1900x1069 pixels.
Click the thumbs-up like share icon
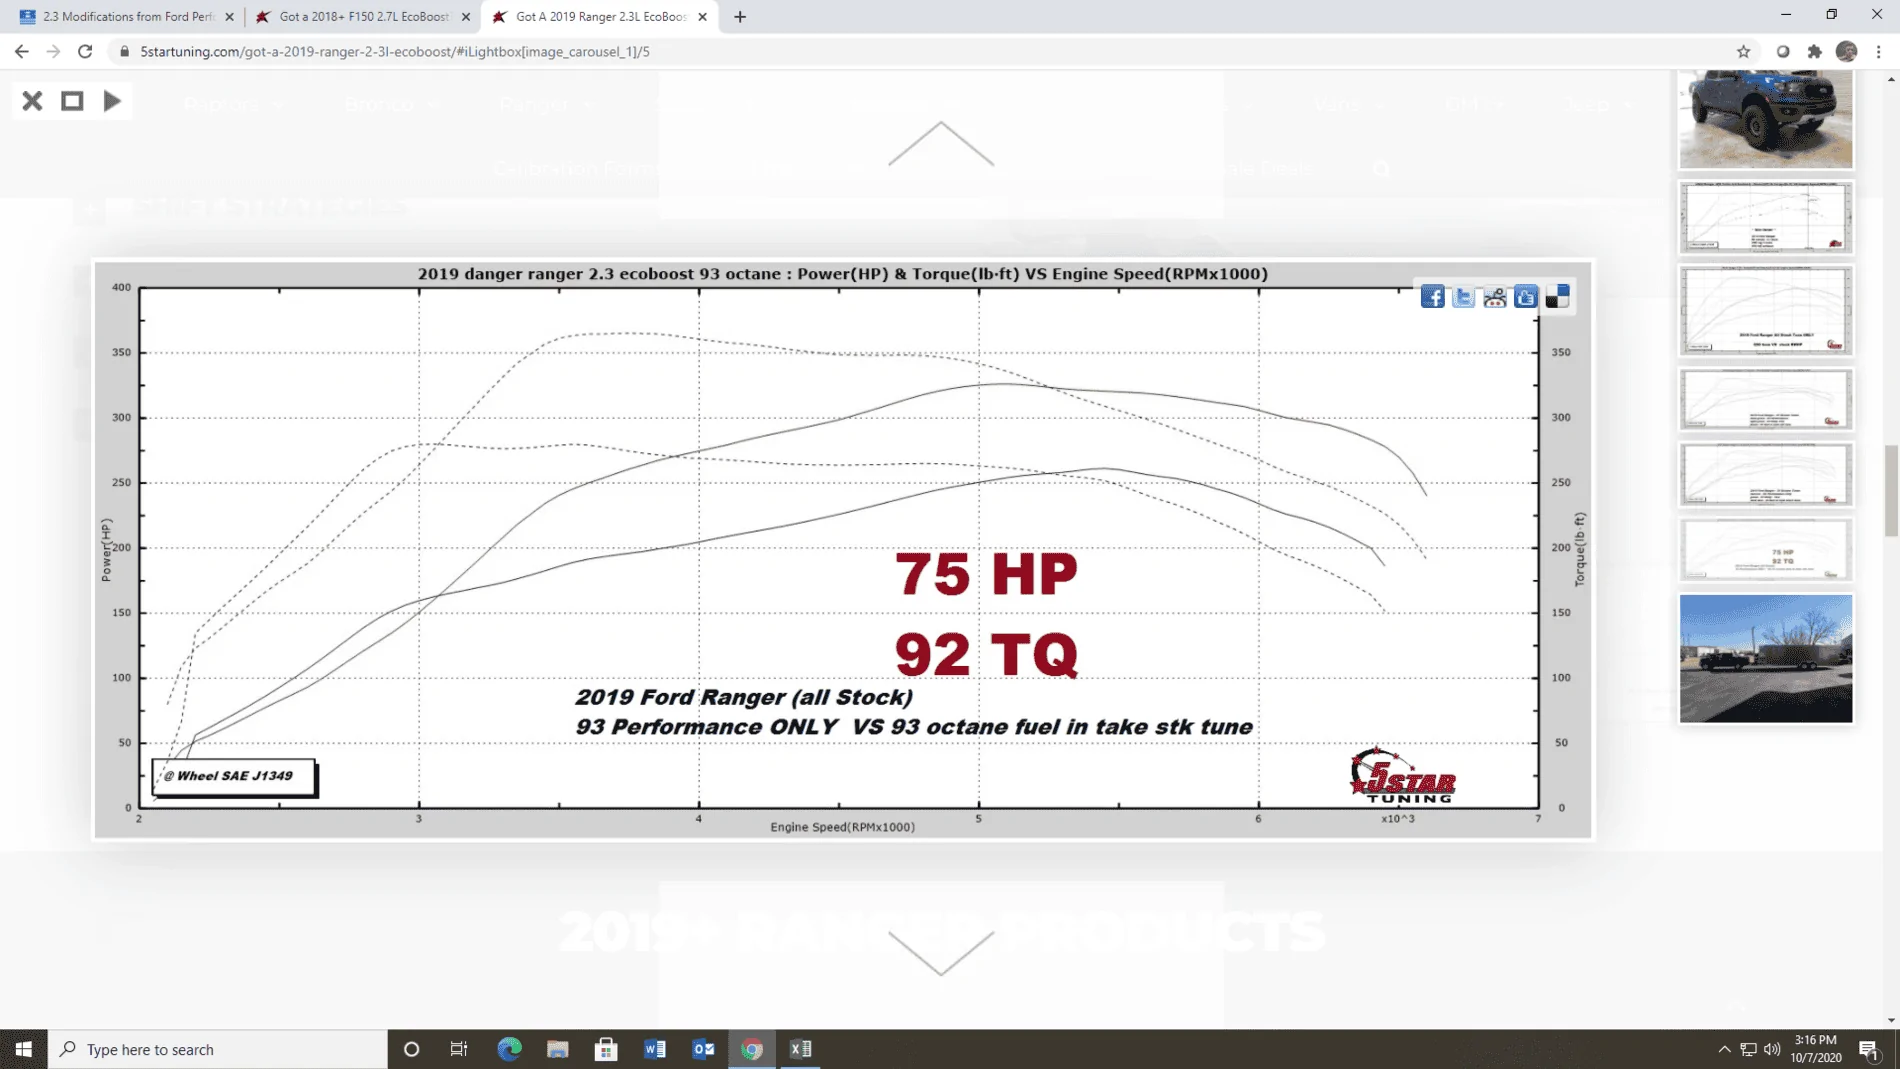pos(1526,297)
